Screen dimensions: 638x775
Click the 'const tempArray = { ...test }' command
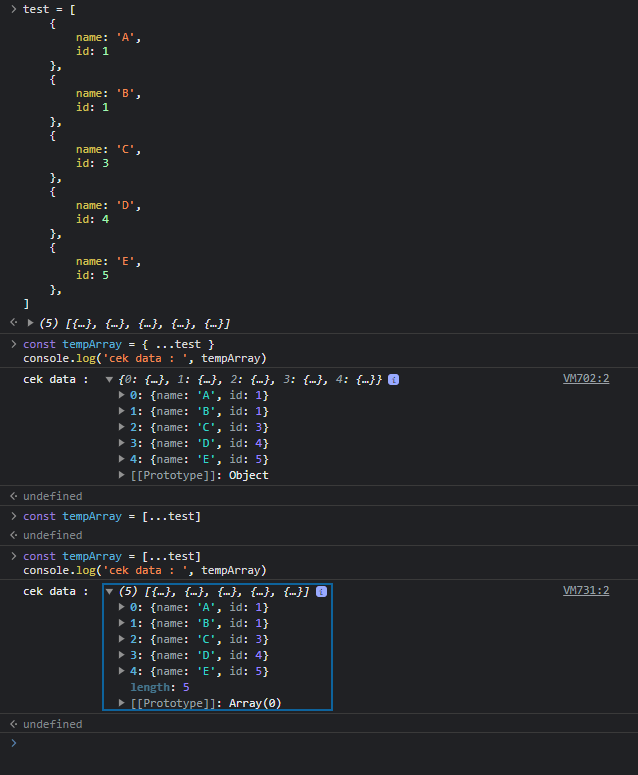point(119,344)
